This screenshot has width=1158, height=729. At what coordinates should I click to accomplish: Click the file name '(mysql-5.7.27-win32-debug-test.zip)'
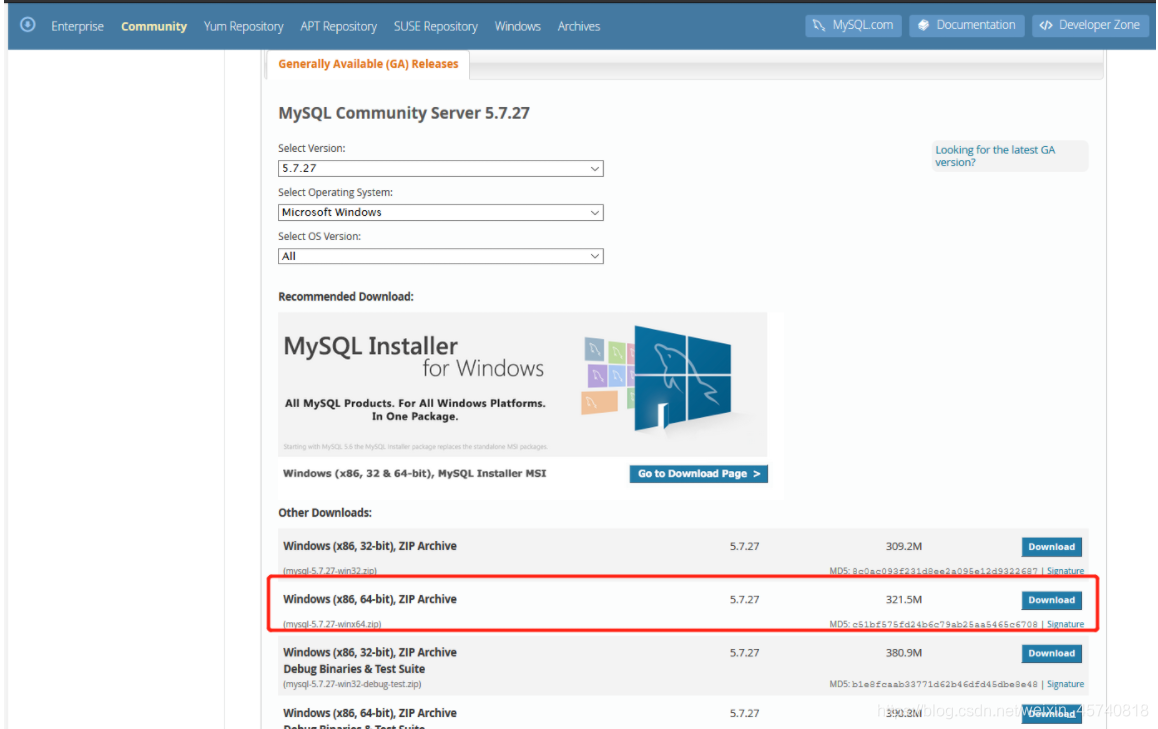352,684
